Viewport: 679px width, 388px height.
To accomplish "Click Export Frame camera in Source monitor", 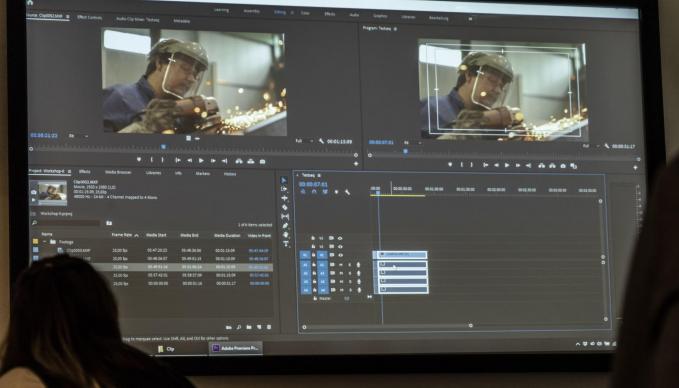I will pos(262,161).
